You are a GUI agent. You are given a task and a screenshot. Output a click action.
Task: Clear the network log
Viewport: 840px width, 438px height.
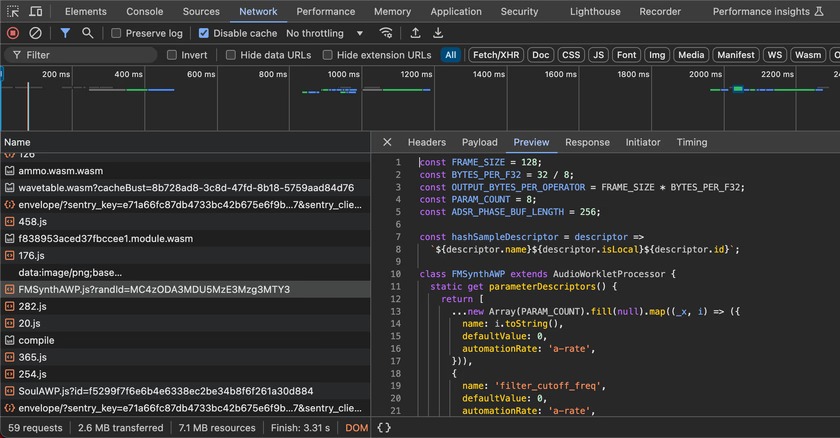[x=36, y=33]
